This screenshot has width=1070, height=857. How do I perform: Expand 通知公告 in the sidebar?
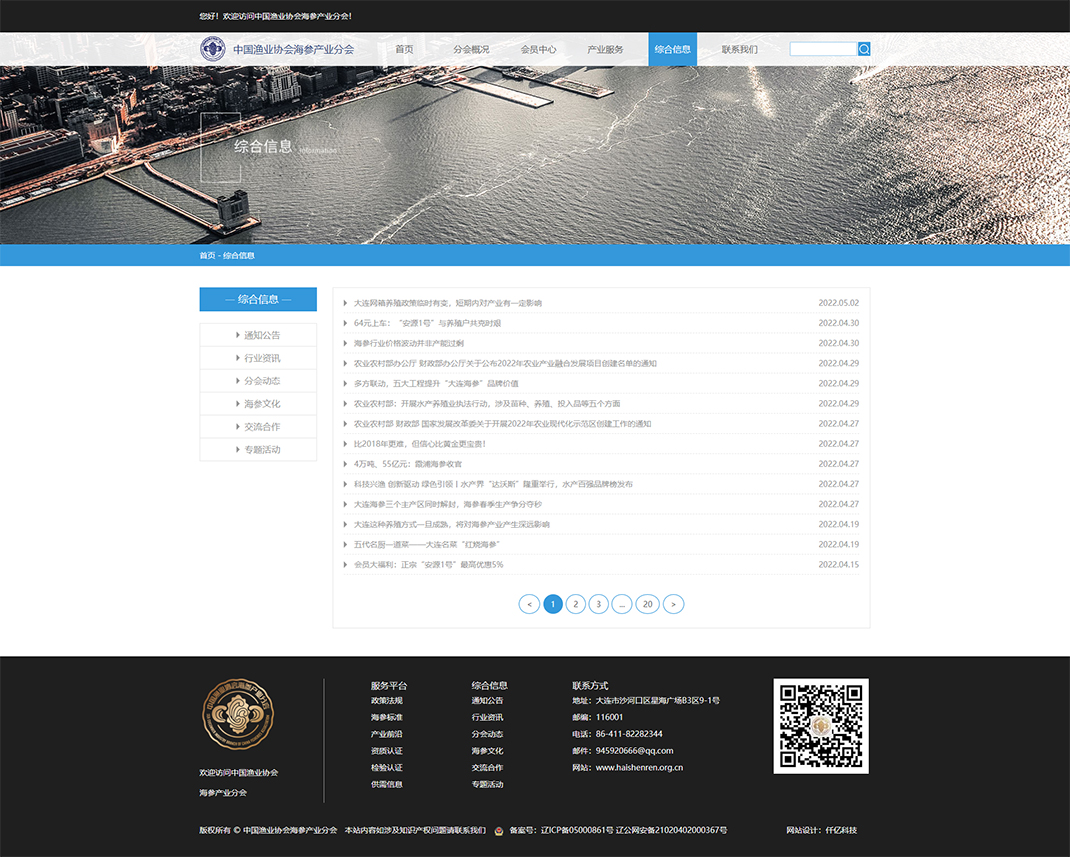[x=261, y=335]
